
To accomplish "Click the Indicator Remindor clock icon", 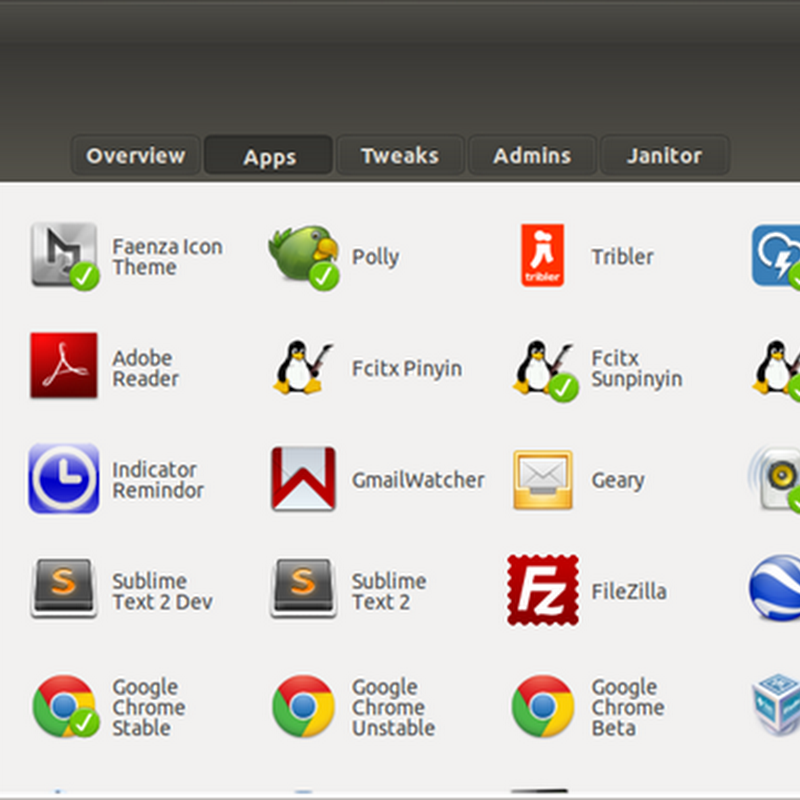I will pos(64,479).
